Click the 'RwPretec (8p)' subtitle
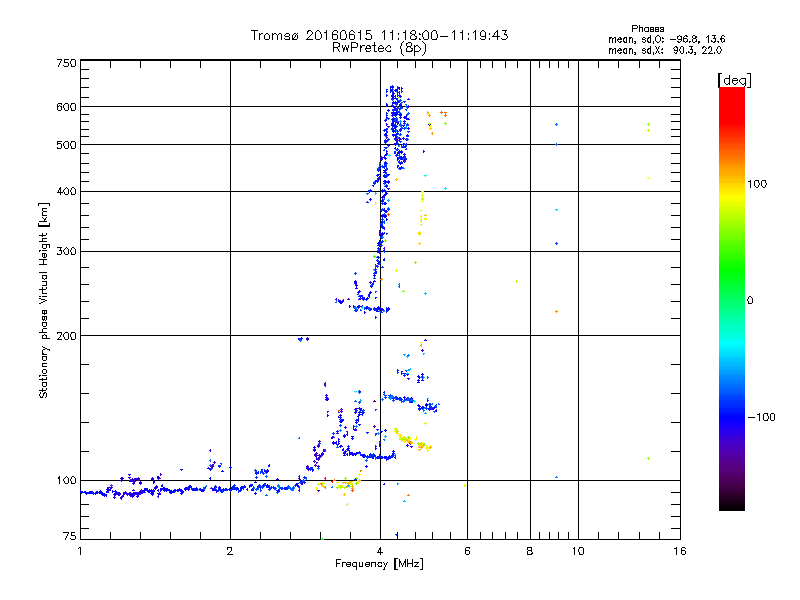800x600 pixels. pyautogui.click(x=379, y=48)
